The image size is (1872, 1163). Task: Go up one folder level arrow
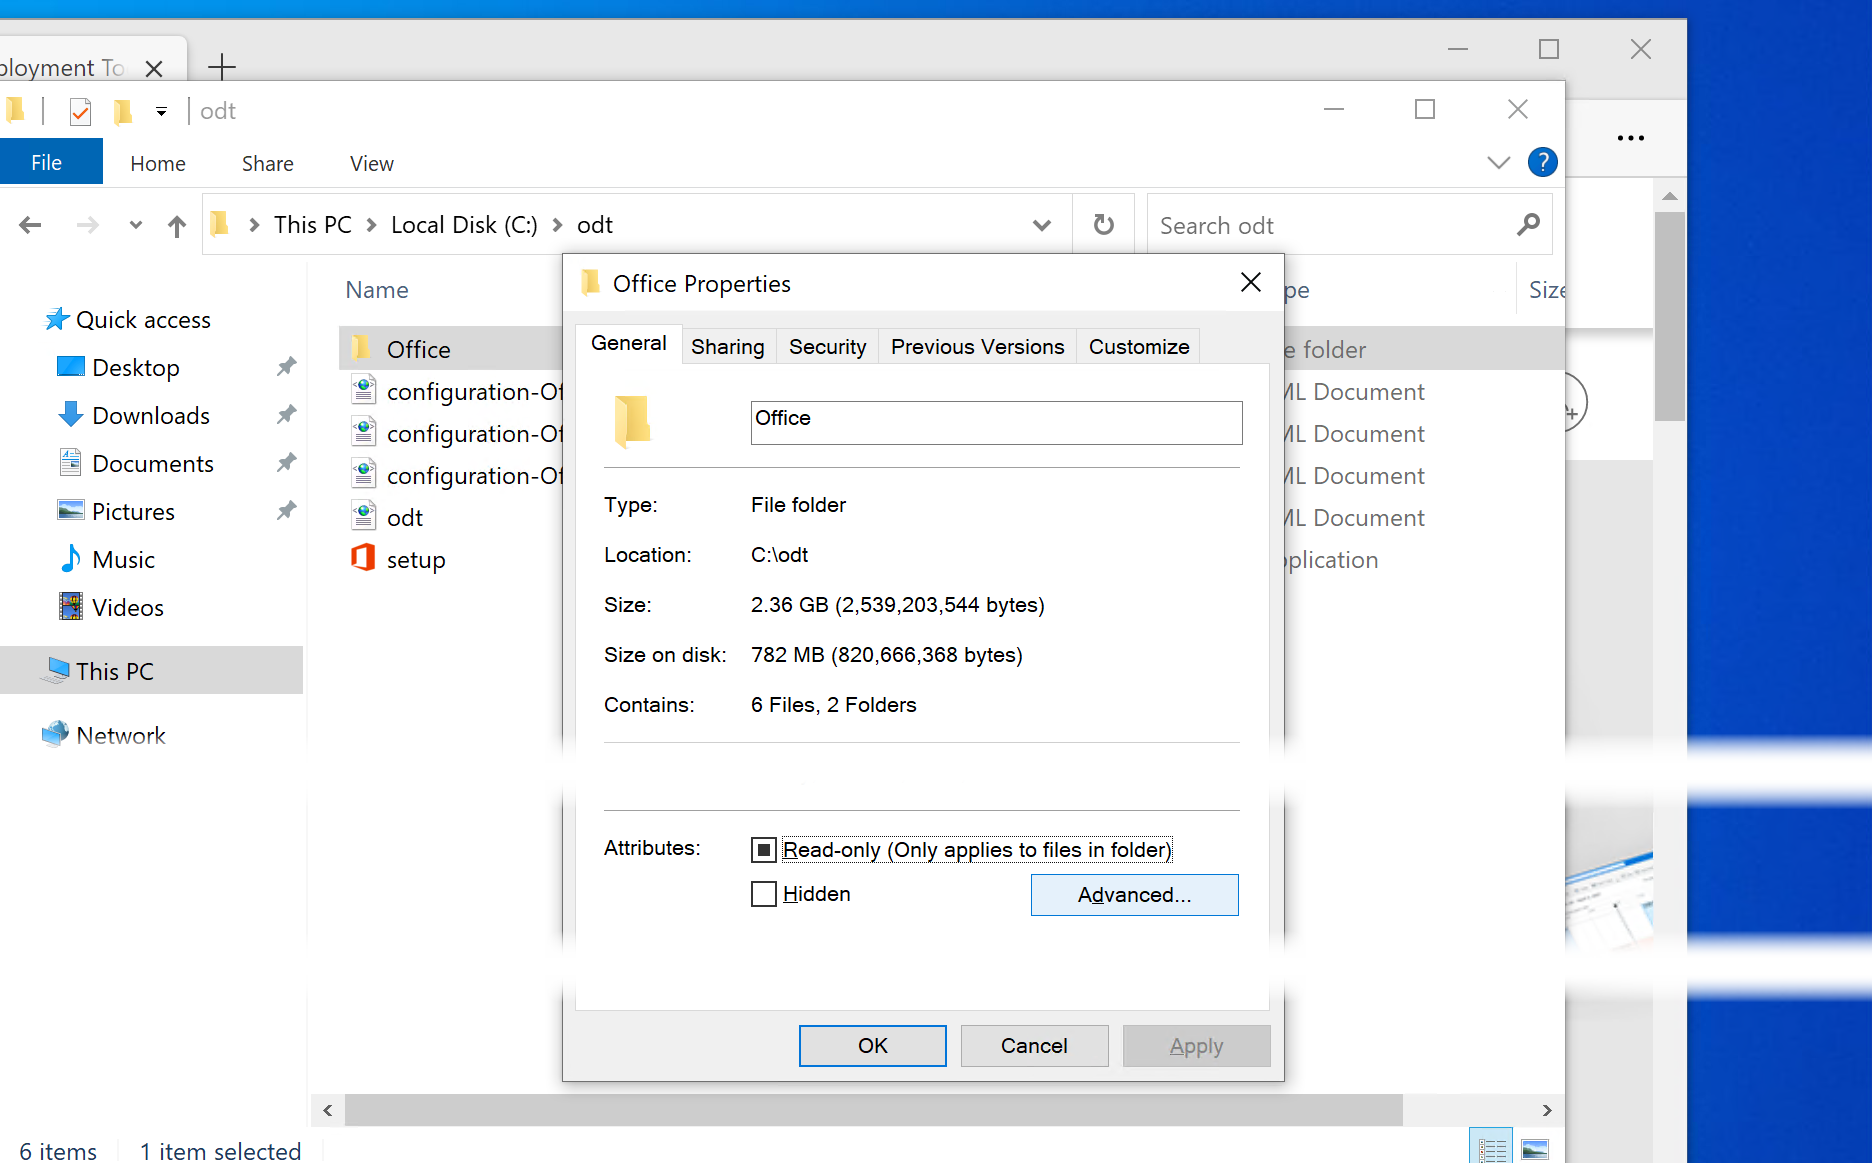177,226
